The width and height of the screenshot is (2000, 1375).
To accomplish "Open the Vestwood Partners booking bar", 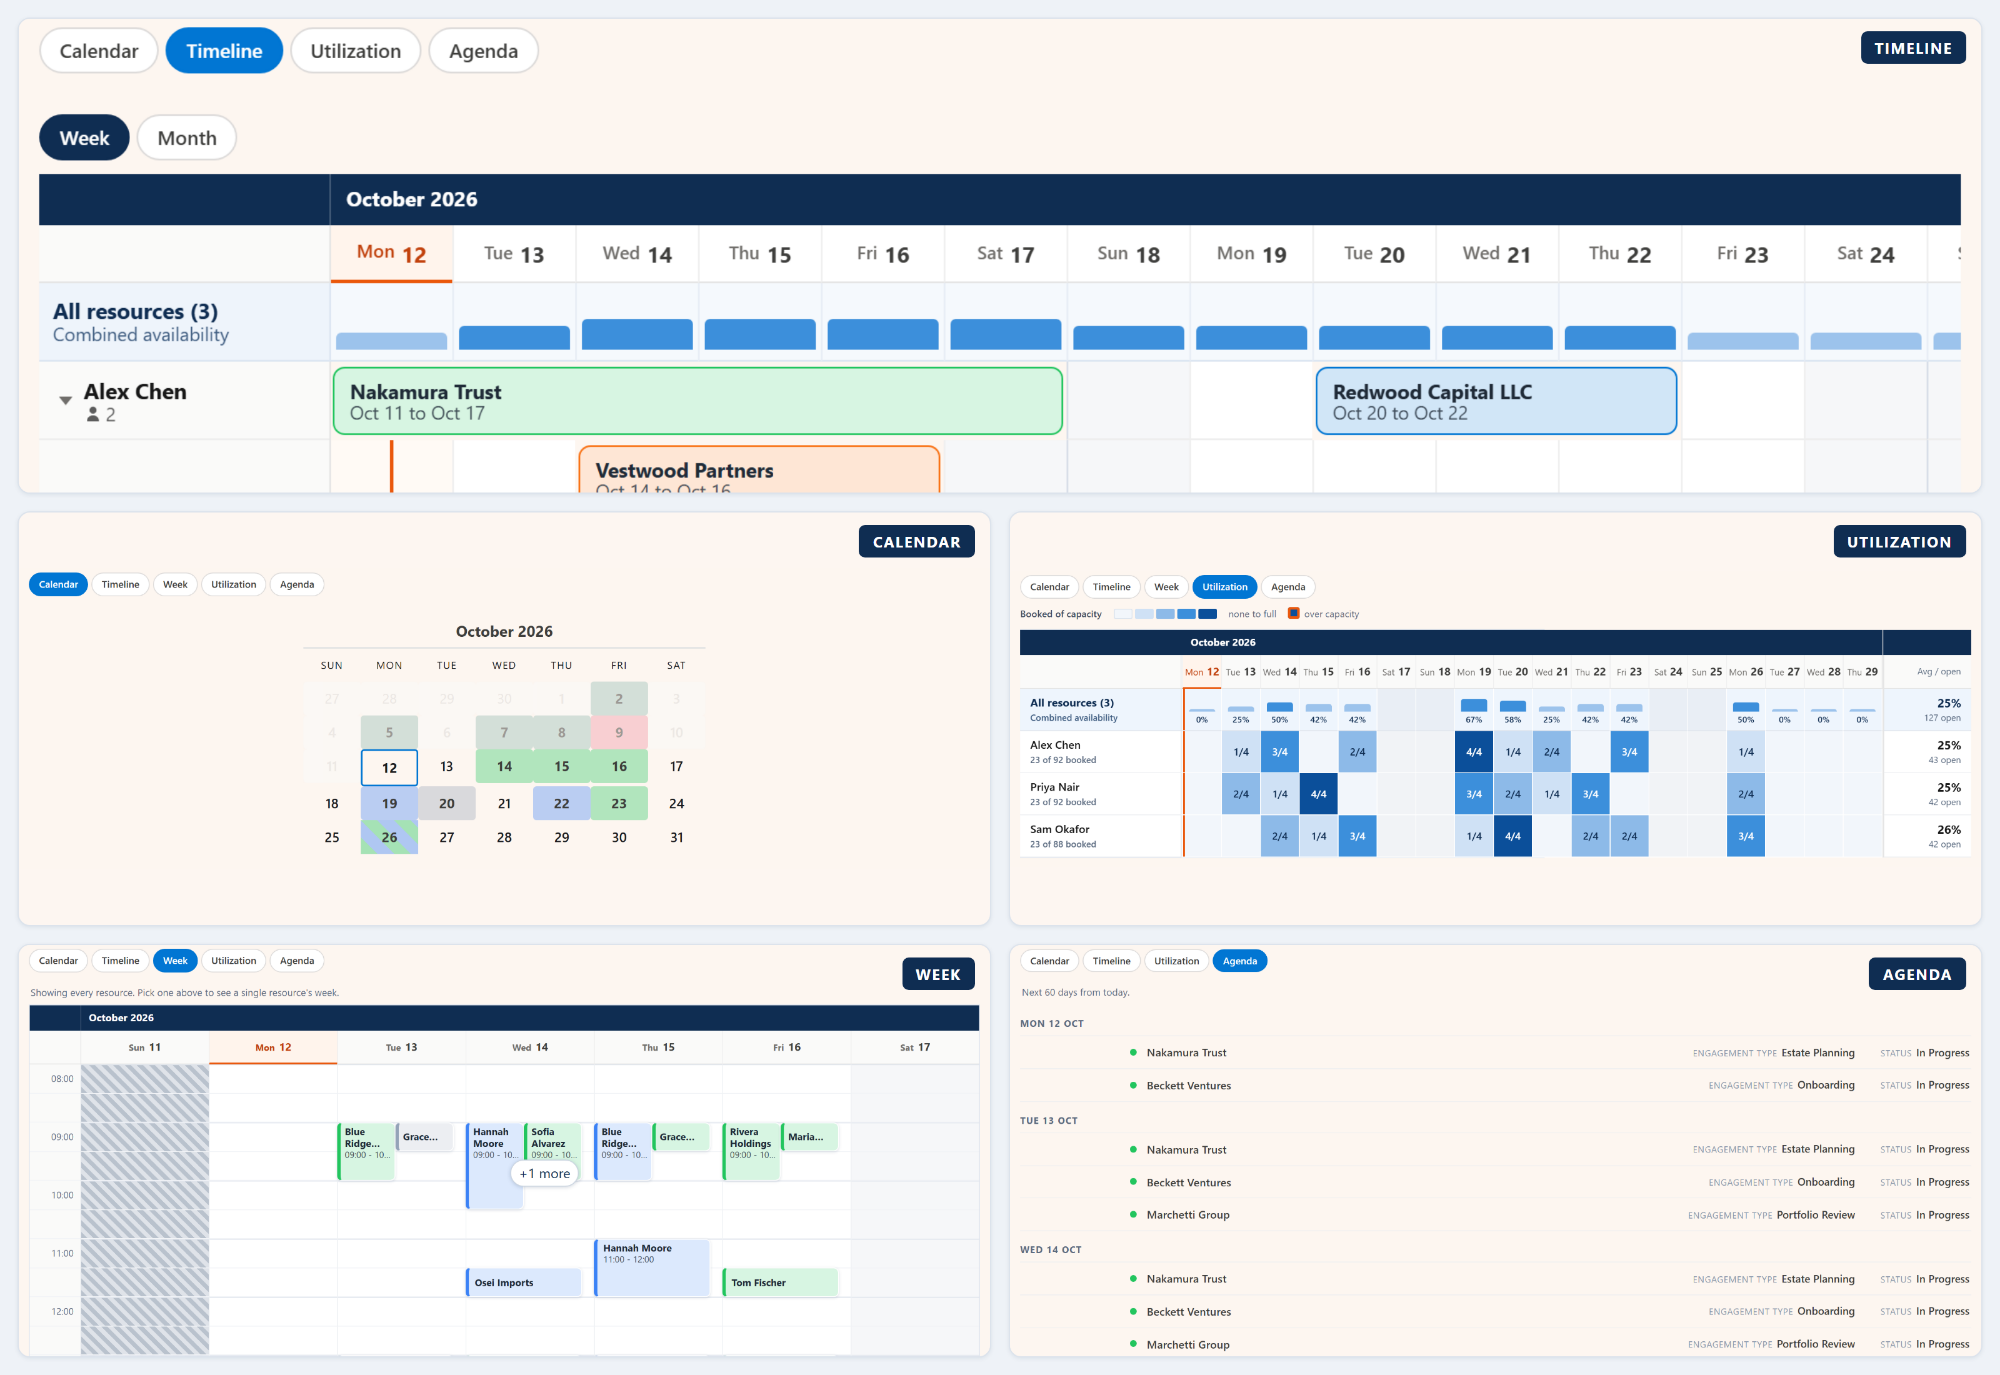I will click(x=759, y=470).
